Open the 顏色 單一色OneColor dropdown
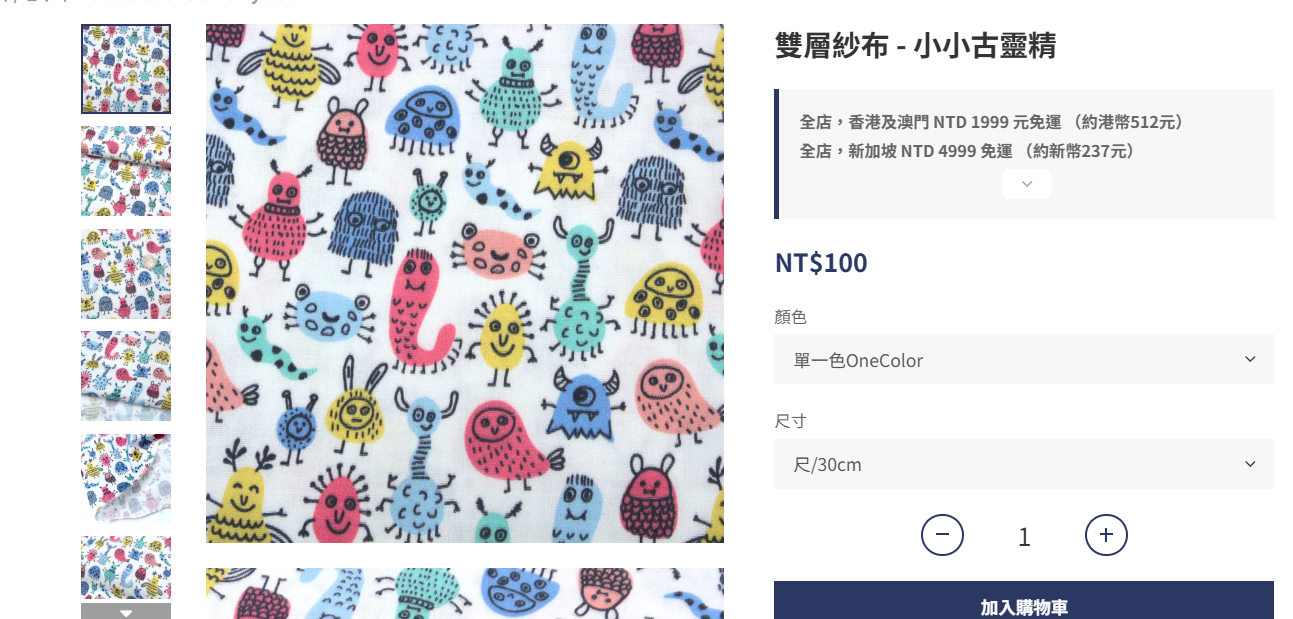Viewport: 1293px width, 619px height. (1023, 359)
